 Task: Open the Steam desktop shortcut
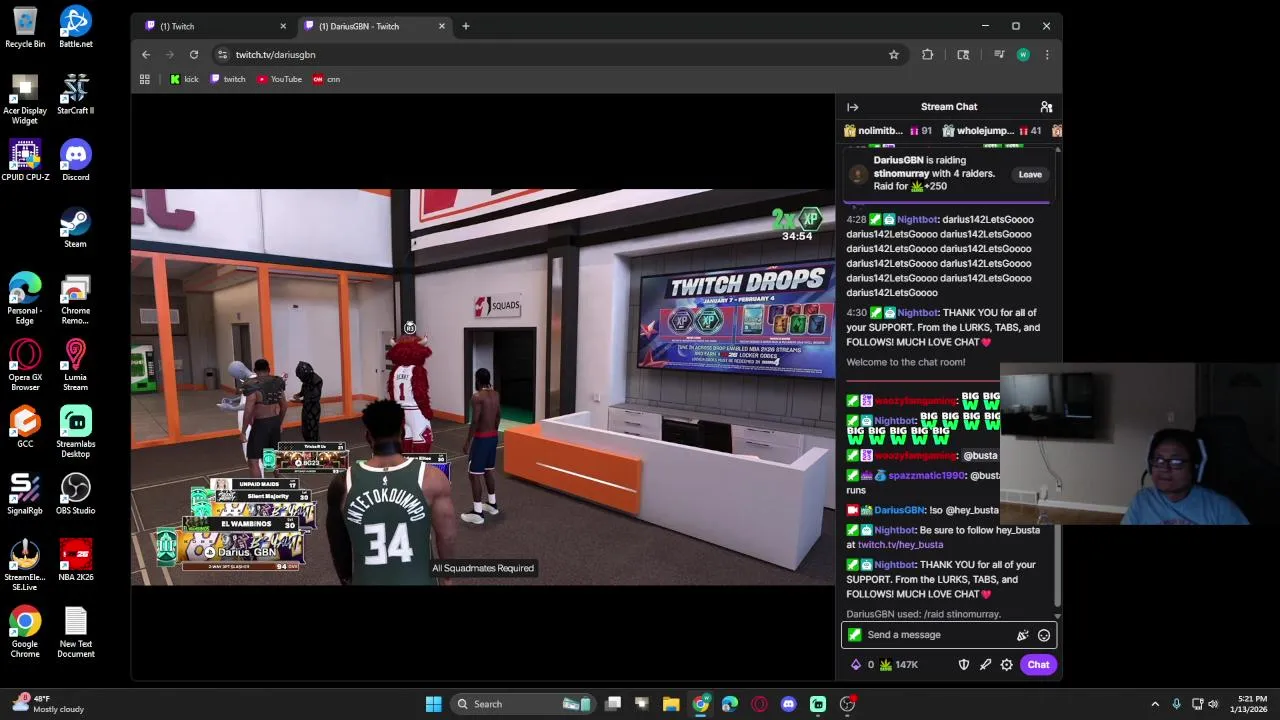click(x=76, y=228)
